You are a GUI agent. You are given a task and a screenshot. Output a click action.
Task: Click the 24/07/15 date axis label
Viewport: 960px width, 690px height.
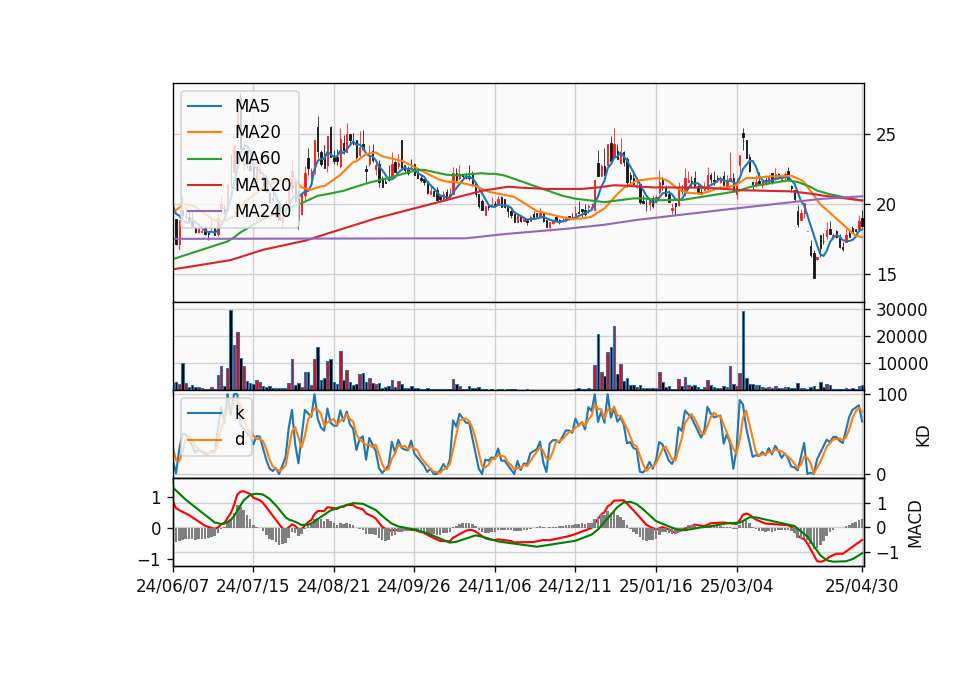(253, 586)
